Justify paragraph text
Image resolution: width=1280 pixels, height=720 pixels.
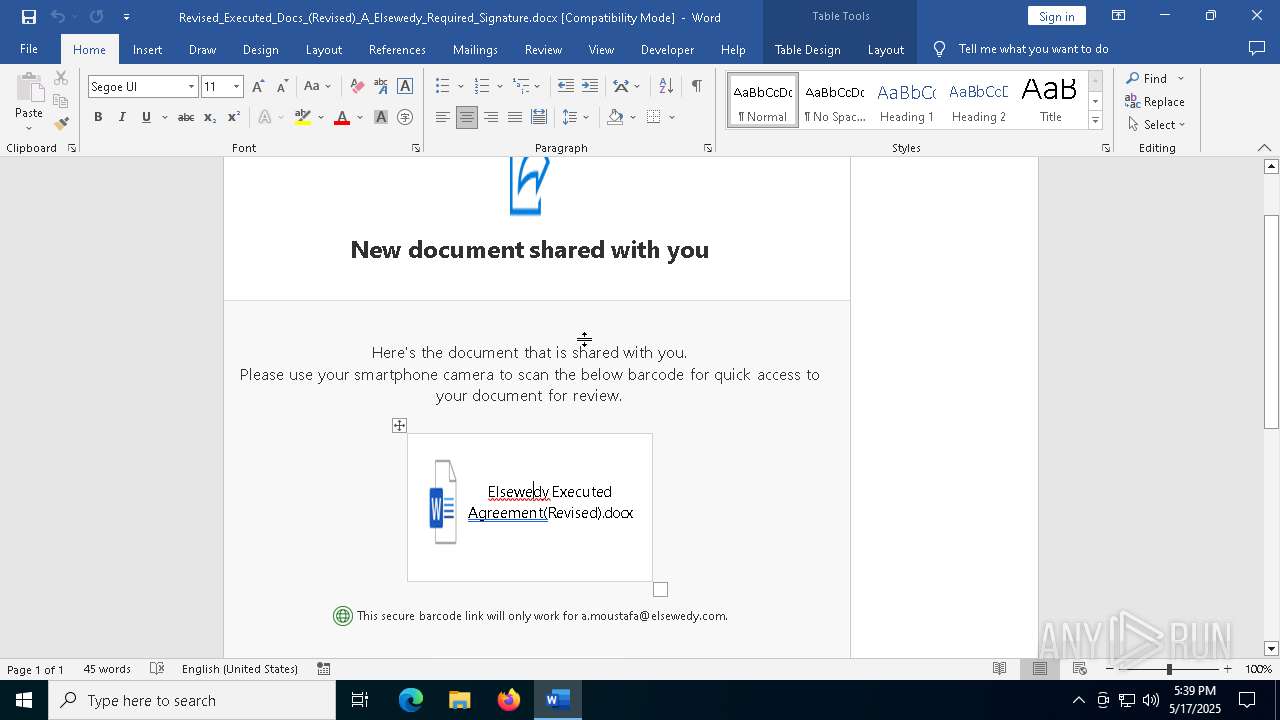click(515, 117)
